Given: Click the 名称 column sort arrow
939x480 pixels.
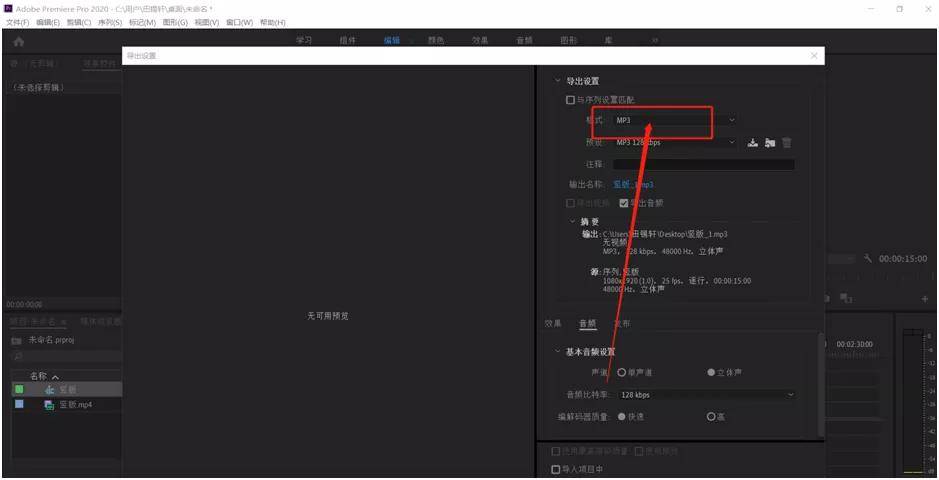Looking at the screenshot, I should (56, 377).
